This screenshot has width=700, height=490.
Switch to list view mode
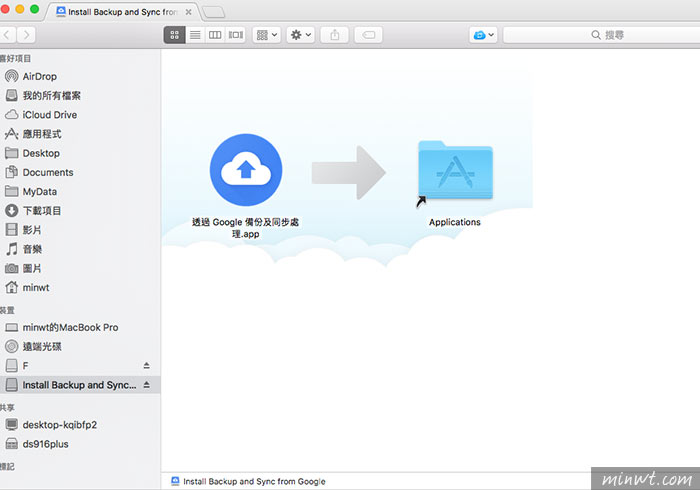(195, 35)
